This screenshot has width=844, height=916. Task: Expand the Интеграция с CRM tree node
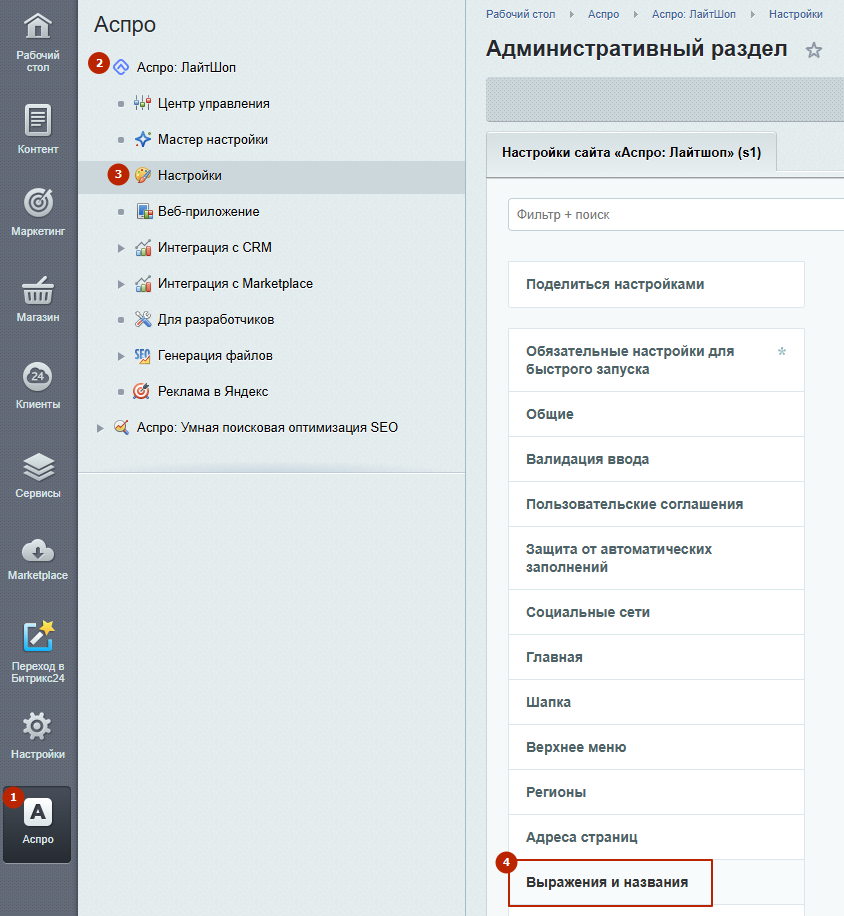tap(121, 248)
